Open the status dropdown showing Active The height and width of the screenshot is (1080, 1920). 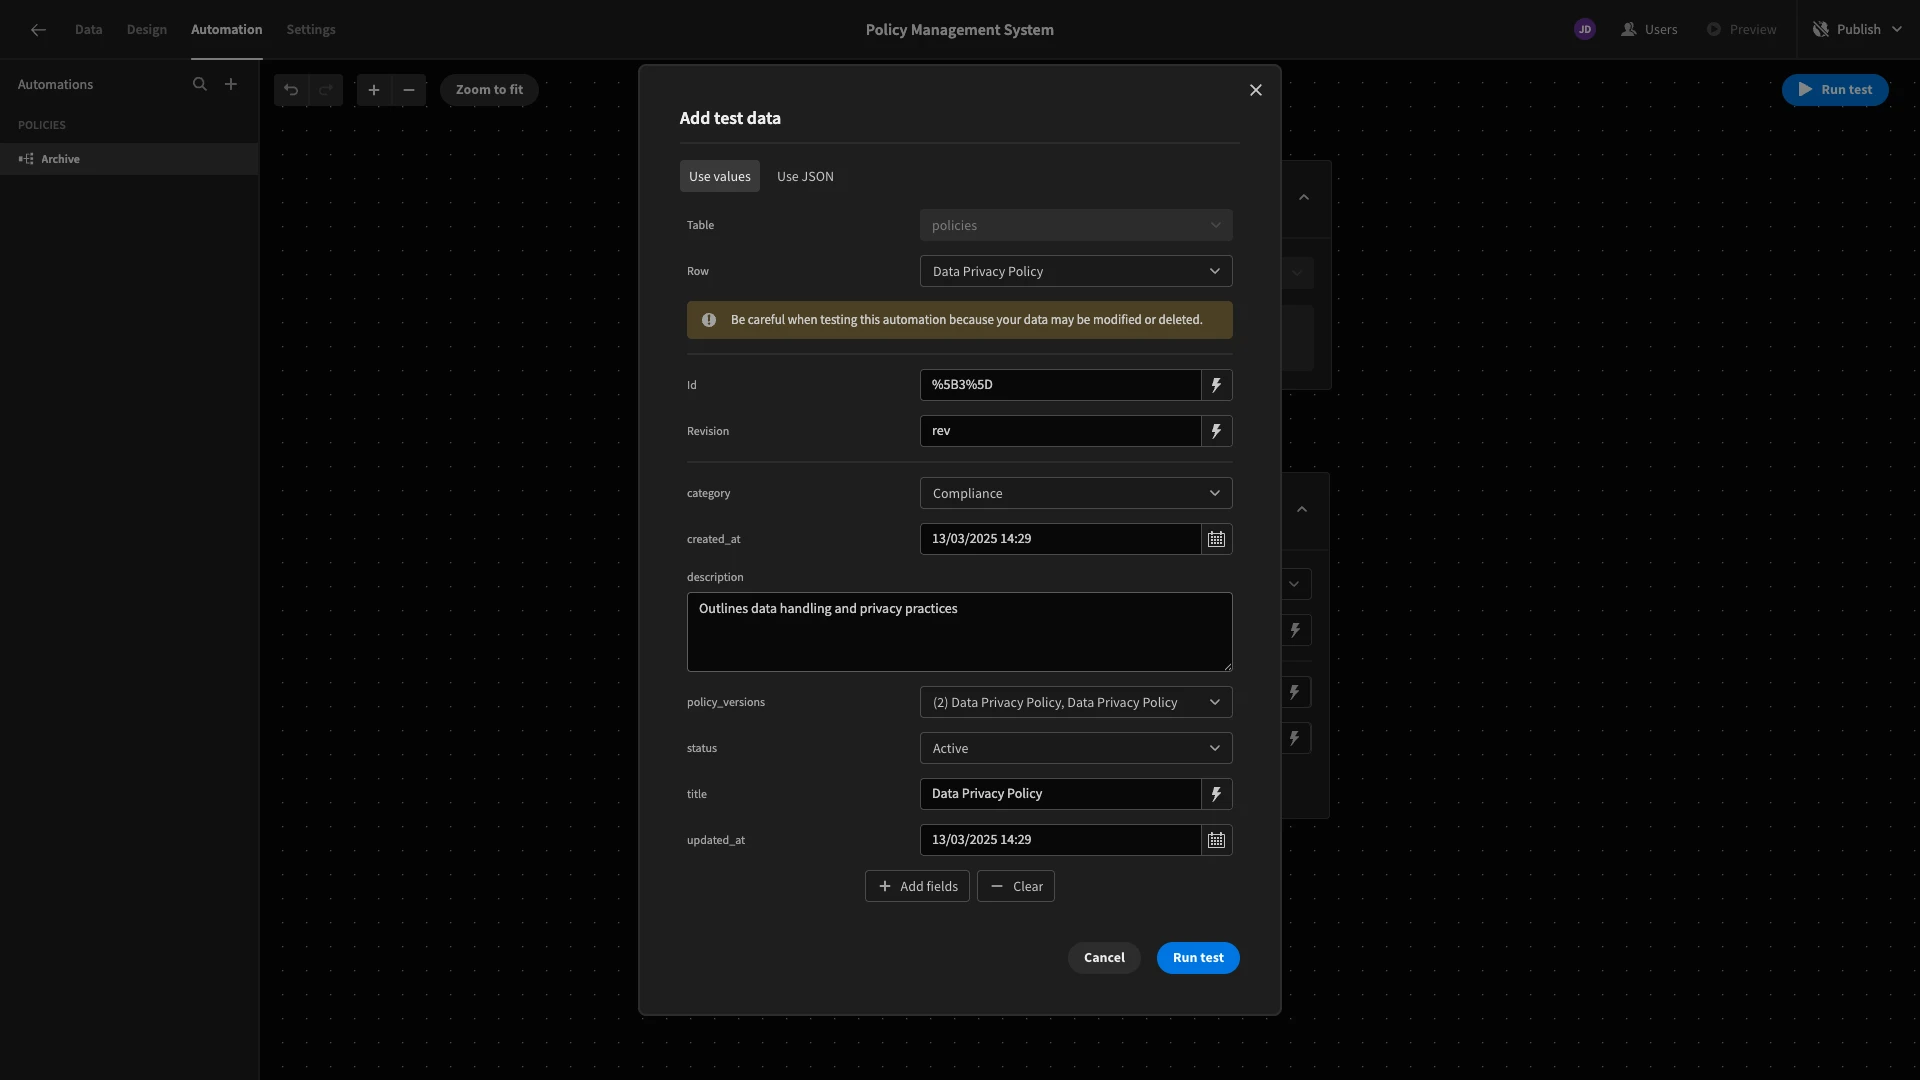(x=1076, y=749)
